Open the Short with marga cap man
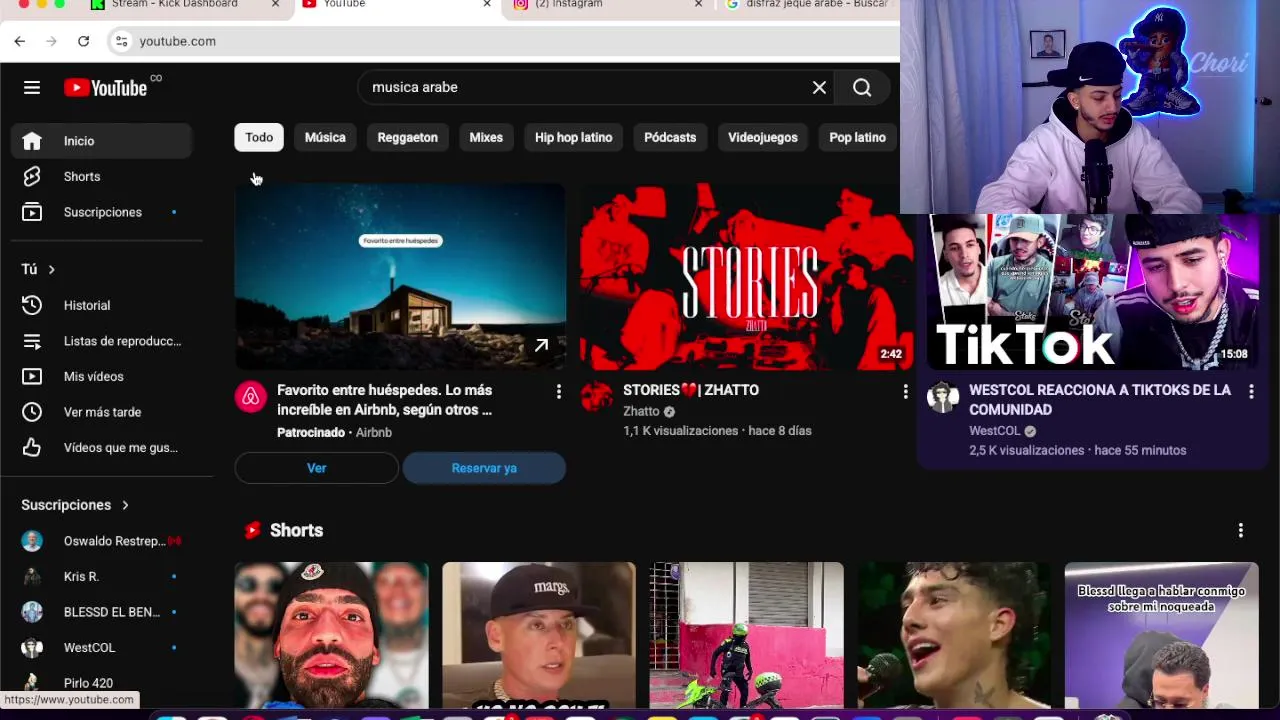The height and width of the screenshot is (720, 1280). tap(539, 635)
